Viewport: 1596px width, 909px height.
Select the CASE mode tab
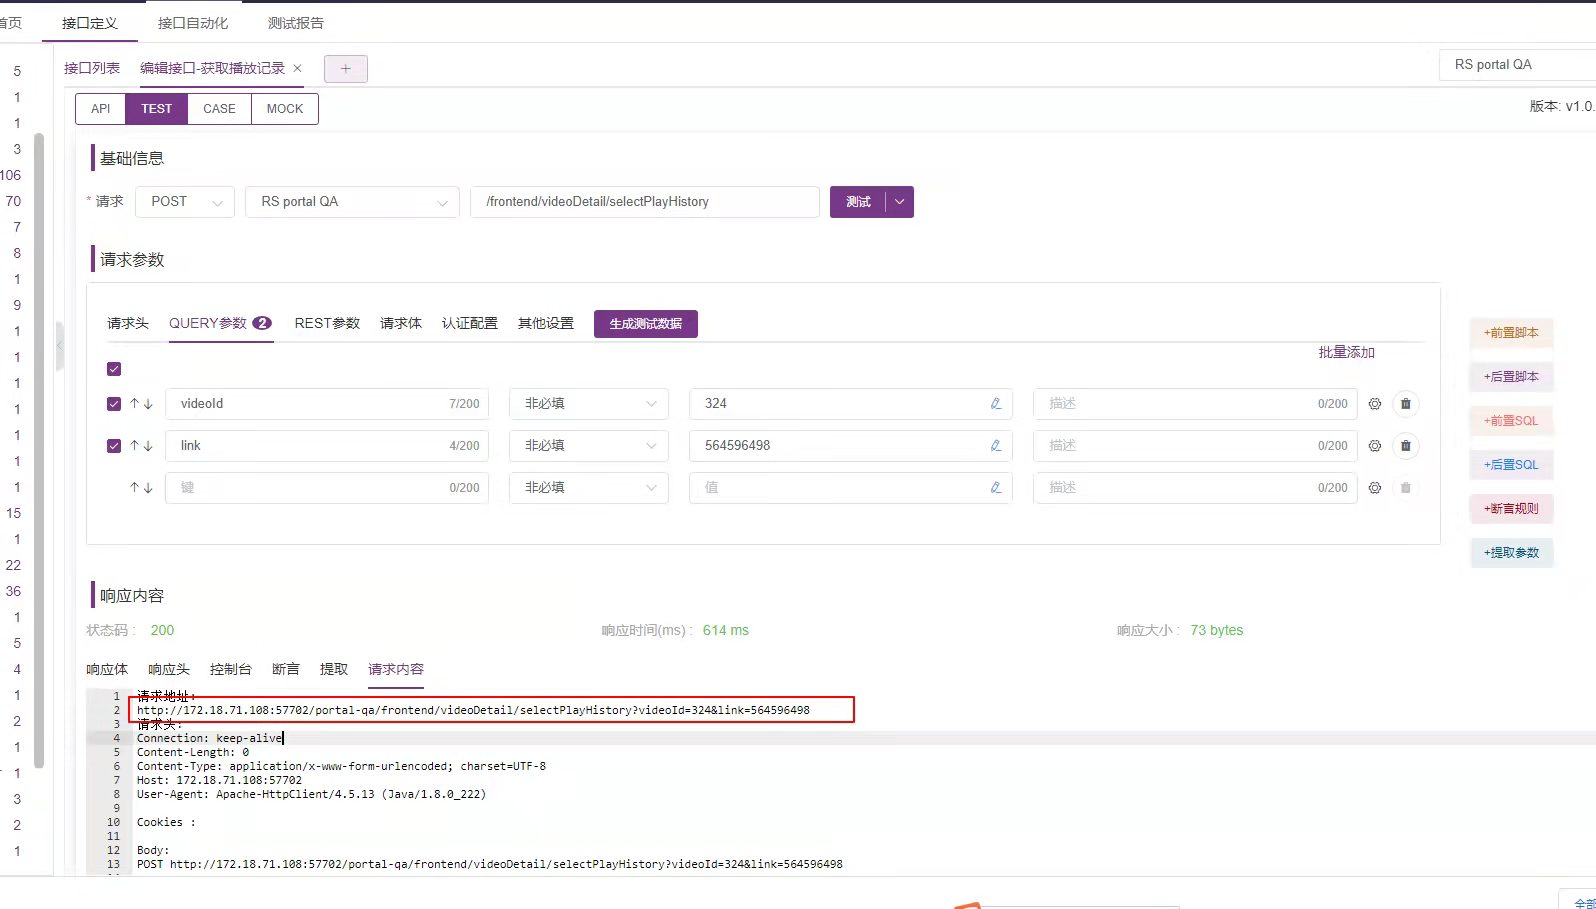coord(220,109)
